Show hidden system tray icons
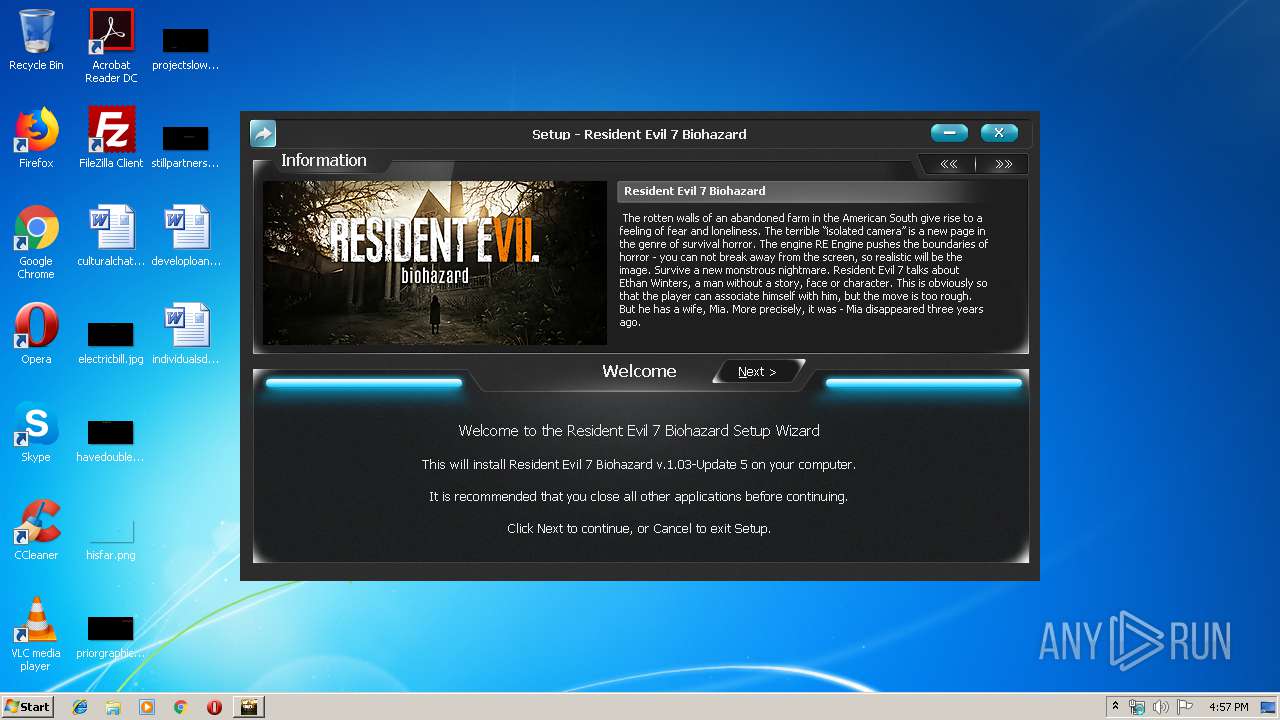1280x720 pixels. click(x=1115, y=707)
